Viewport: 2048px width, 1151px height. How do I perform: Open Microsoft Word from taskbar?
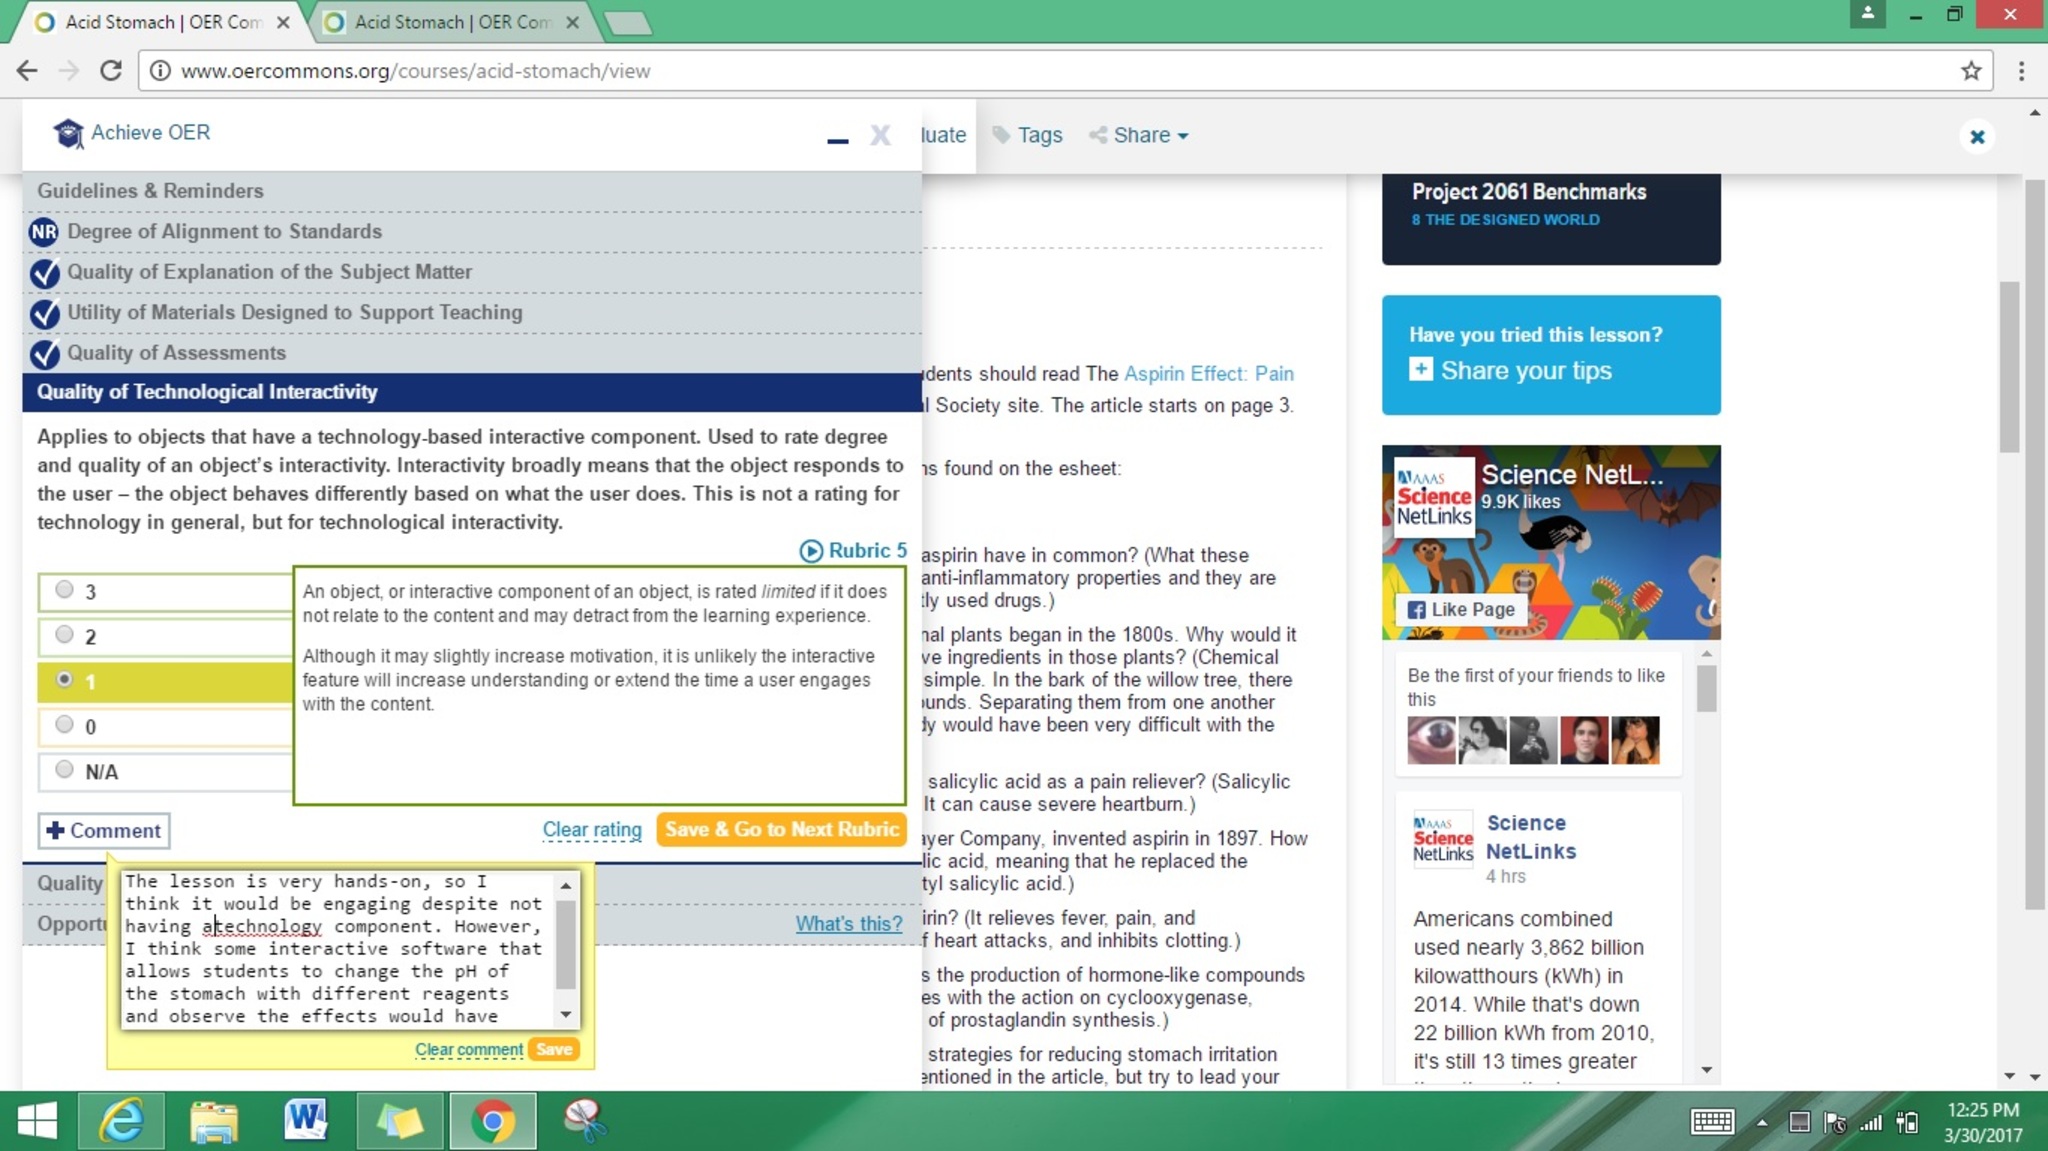305,1120
